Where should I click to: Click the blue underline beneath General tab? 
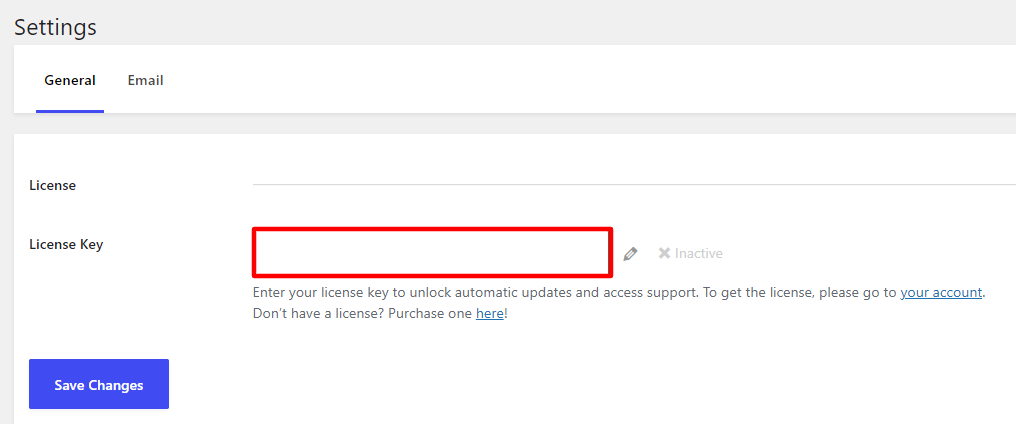[x=70, y=111]
